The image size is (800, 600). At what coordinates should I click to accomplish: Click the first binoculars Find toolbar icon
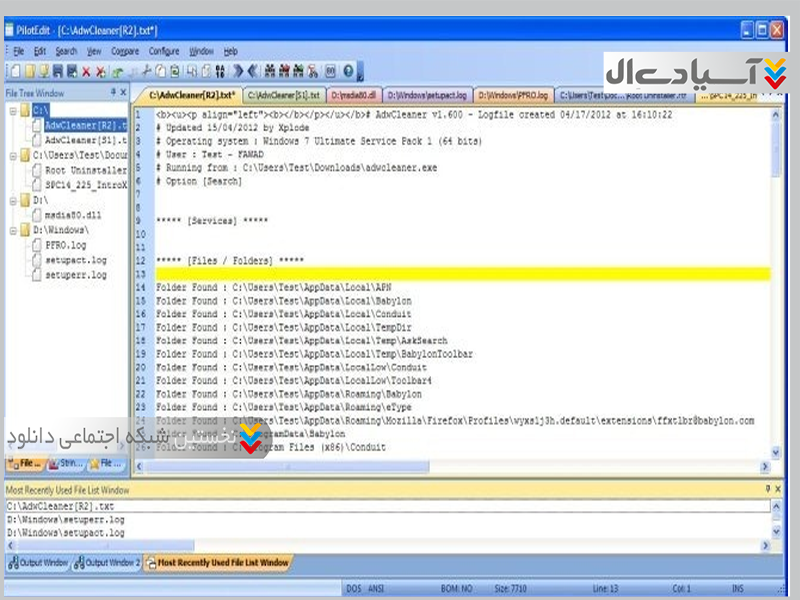tap(269, 71)
